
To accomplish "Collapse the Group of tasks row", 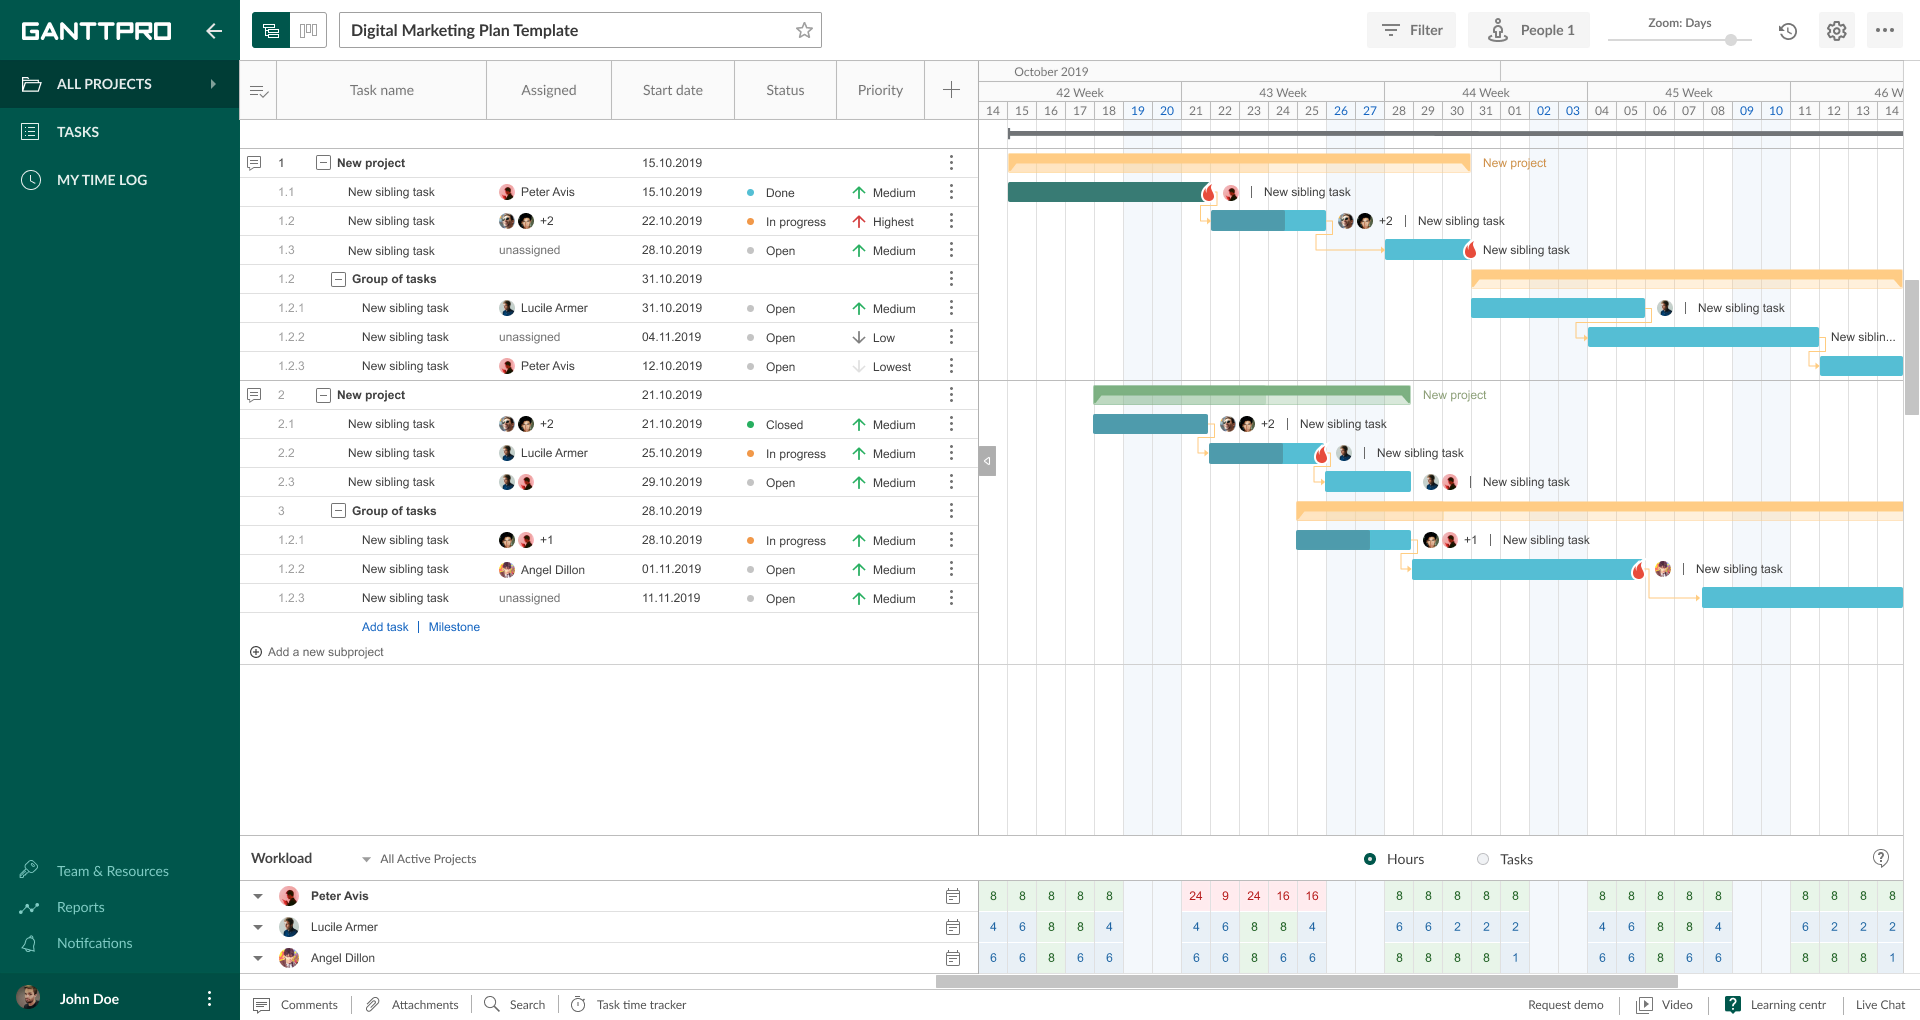I will (x=338, y=279).
